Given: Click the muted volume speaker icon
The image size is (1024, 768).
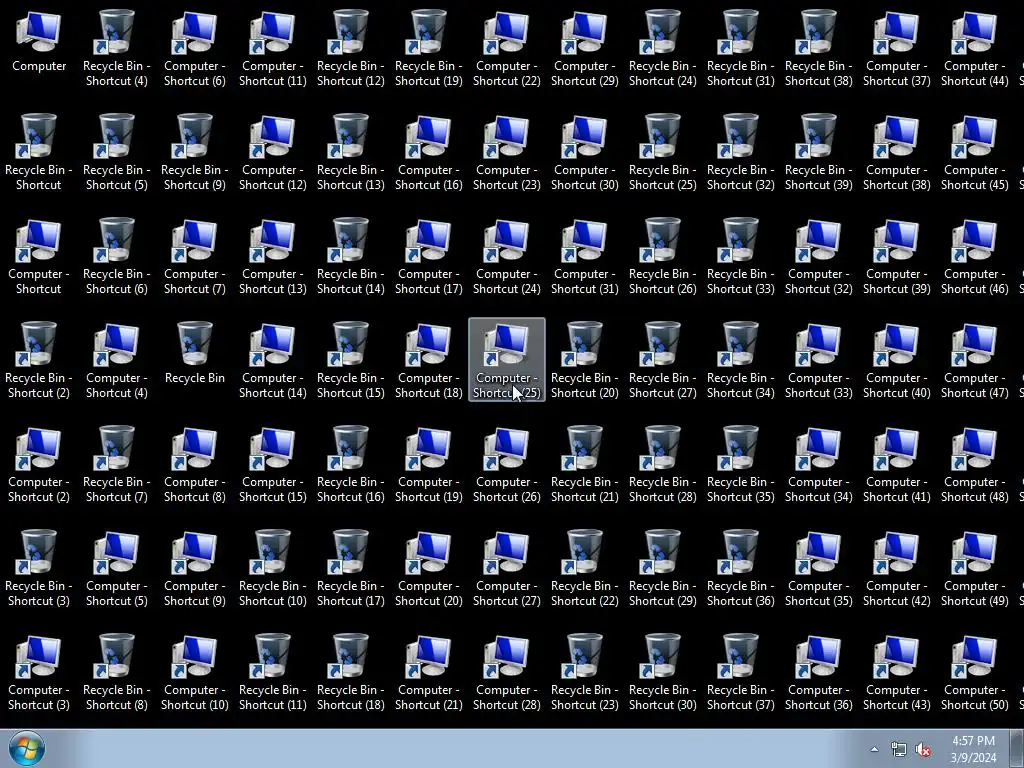Looking at the screenshot, I should 923,750.
